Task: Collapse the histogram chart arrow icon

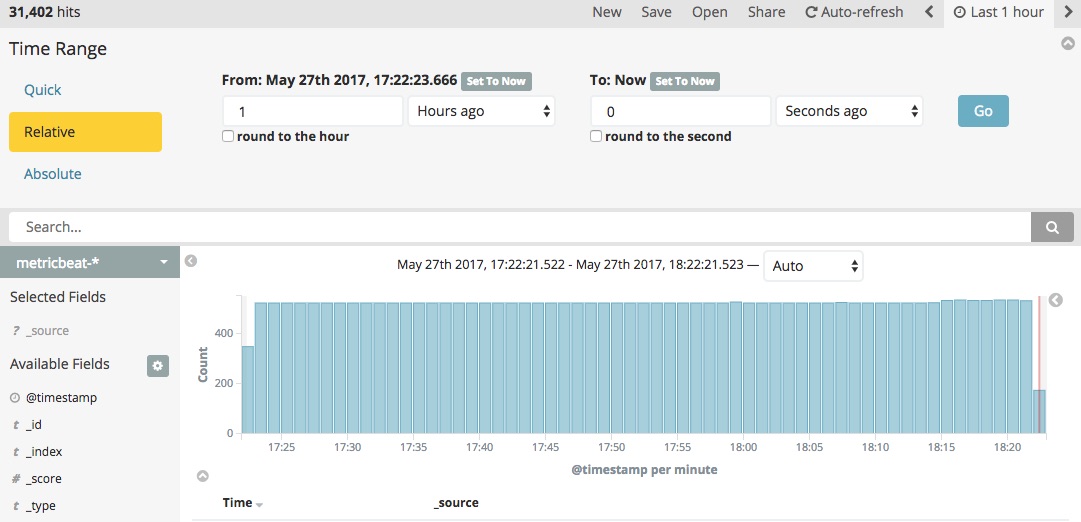Action: point(203,476)
